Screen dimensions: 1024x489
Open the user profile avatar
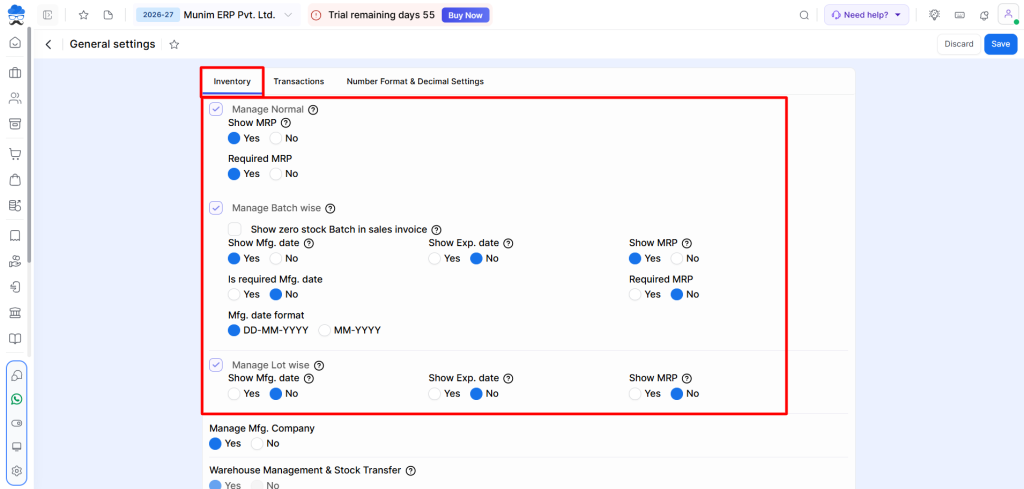click(1008, 14)
